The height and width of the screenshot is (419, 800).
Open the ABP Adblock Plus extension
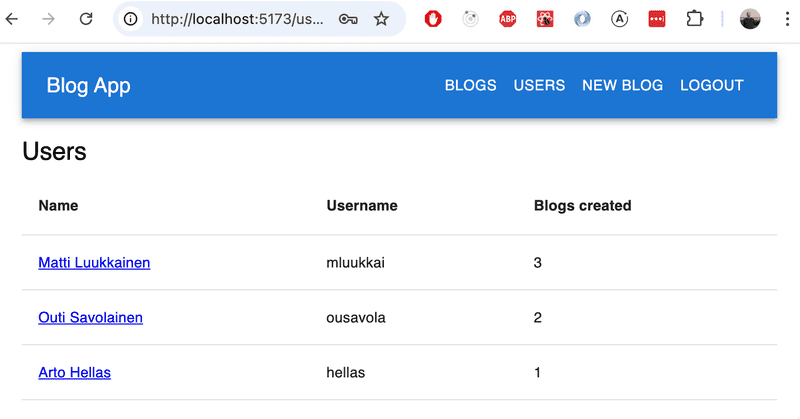[507, 19]
